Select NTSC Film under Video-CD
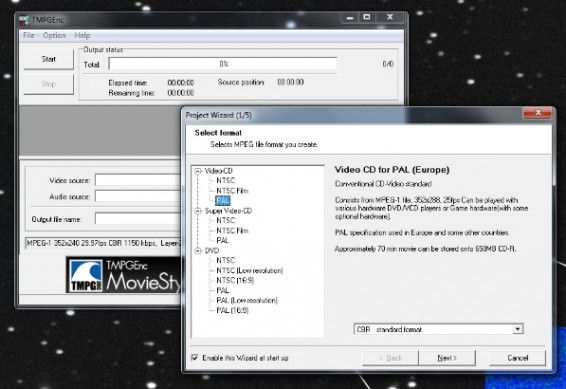566x389 pixels. coord(232,191)
